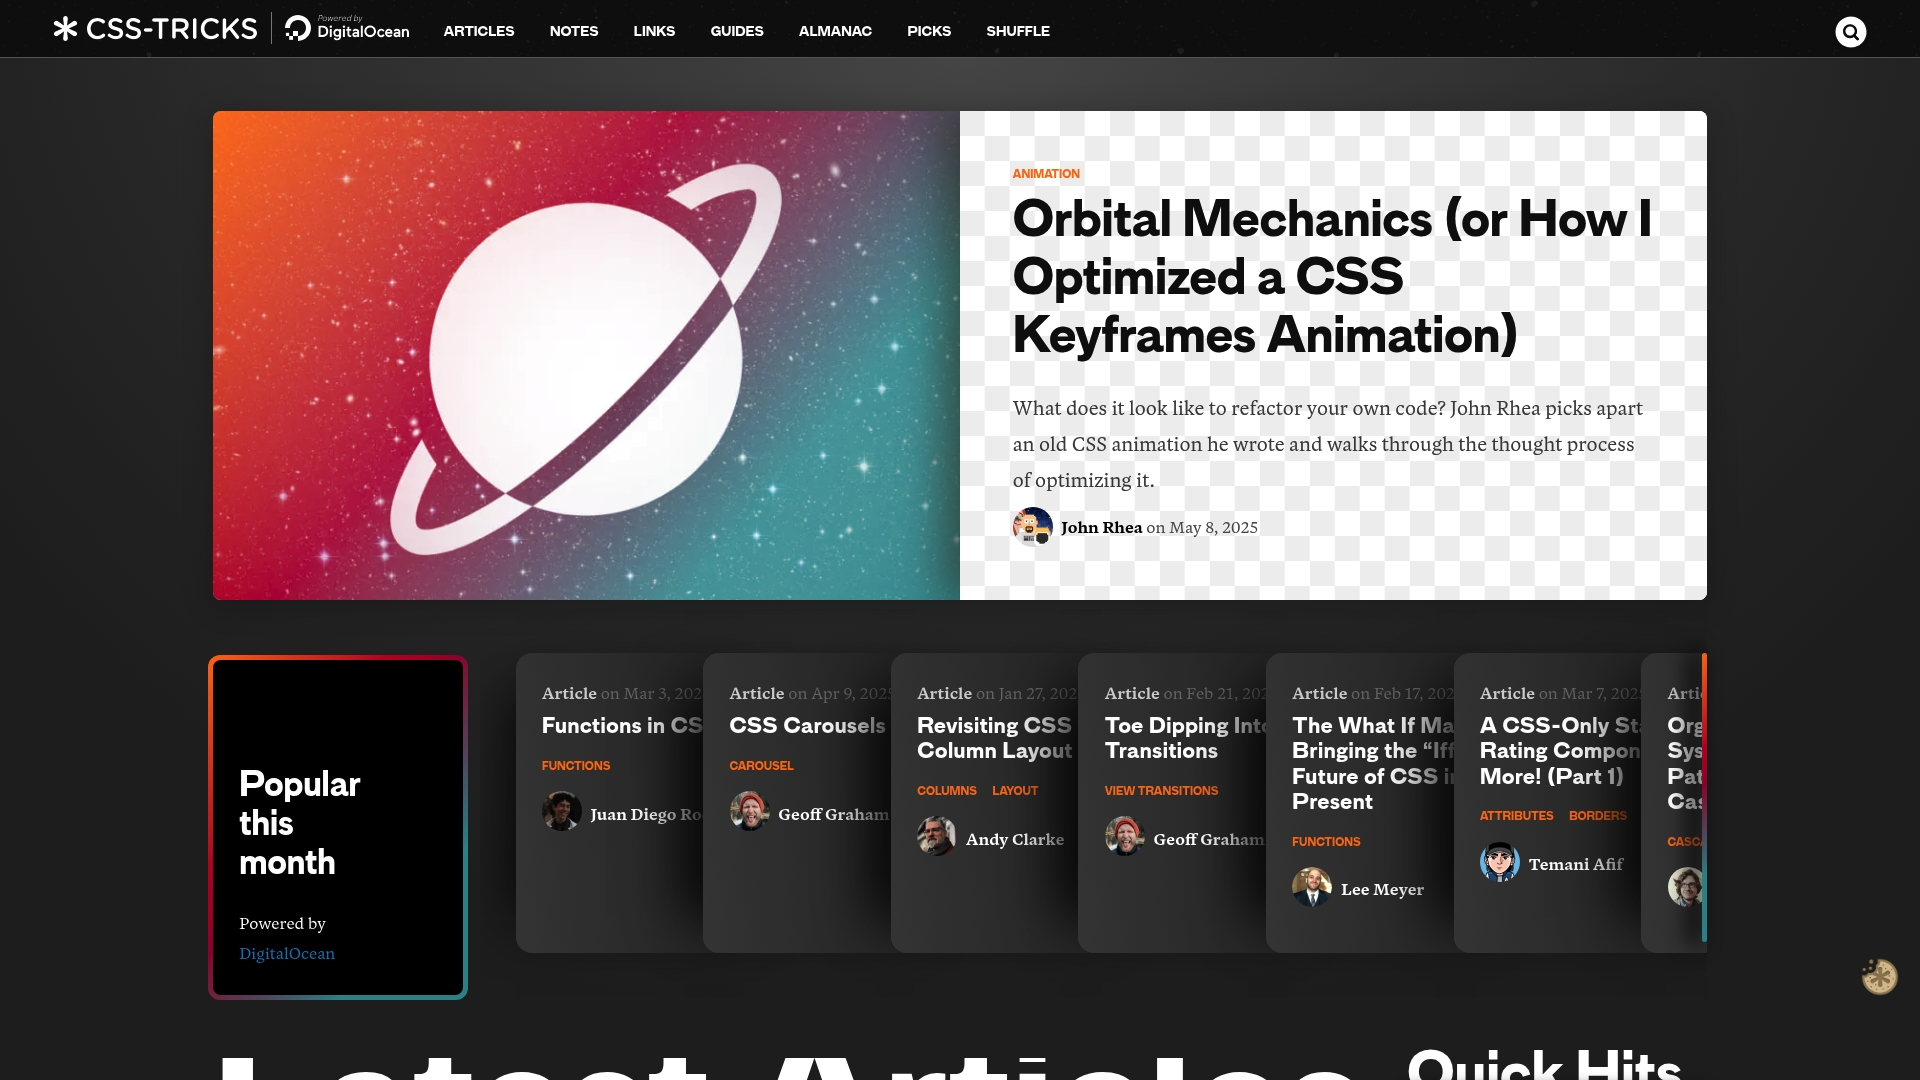This screenshot has height=1080, width=1920.
Task: Click the Quick Hits heading
Action: click(x=1544, y=1064)
